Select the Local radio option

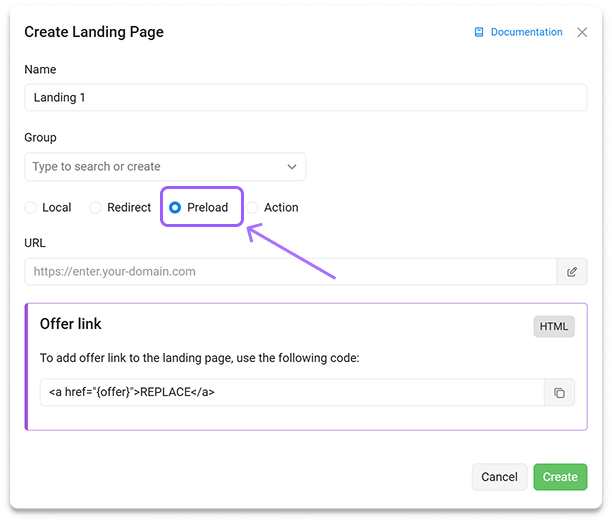point(32,208)
